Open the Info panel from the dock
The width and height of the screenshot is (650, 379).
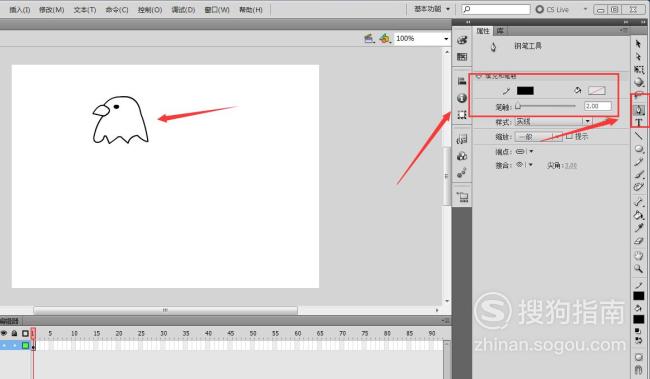462,98
